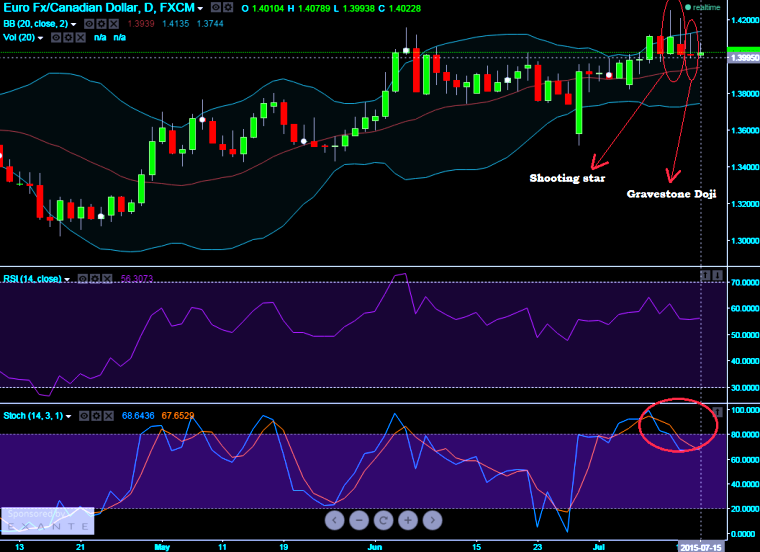760x552 pixels.
Task: Open Stoch (14, 3, 1) settings gear
Action: point(96,416)
